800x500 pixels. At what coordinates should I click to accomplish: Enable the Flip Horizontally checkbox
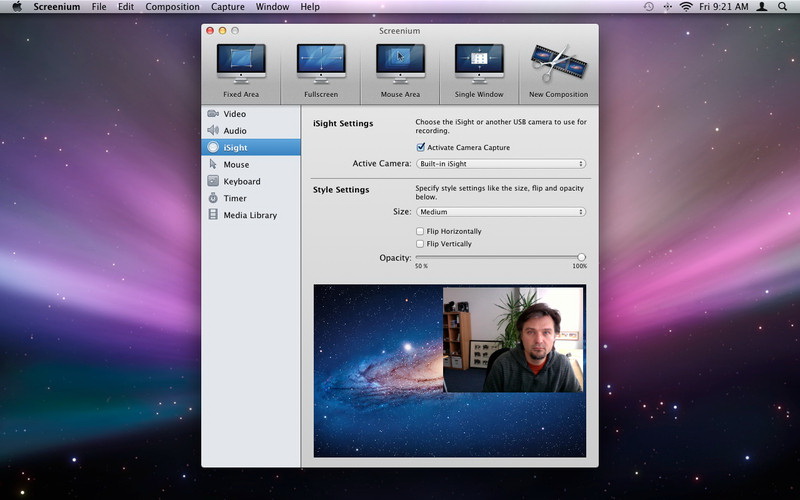pos(420,231)
